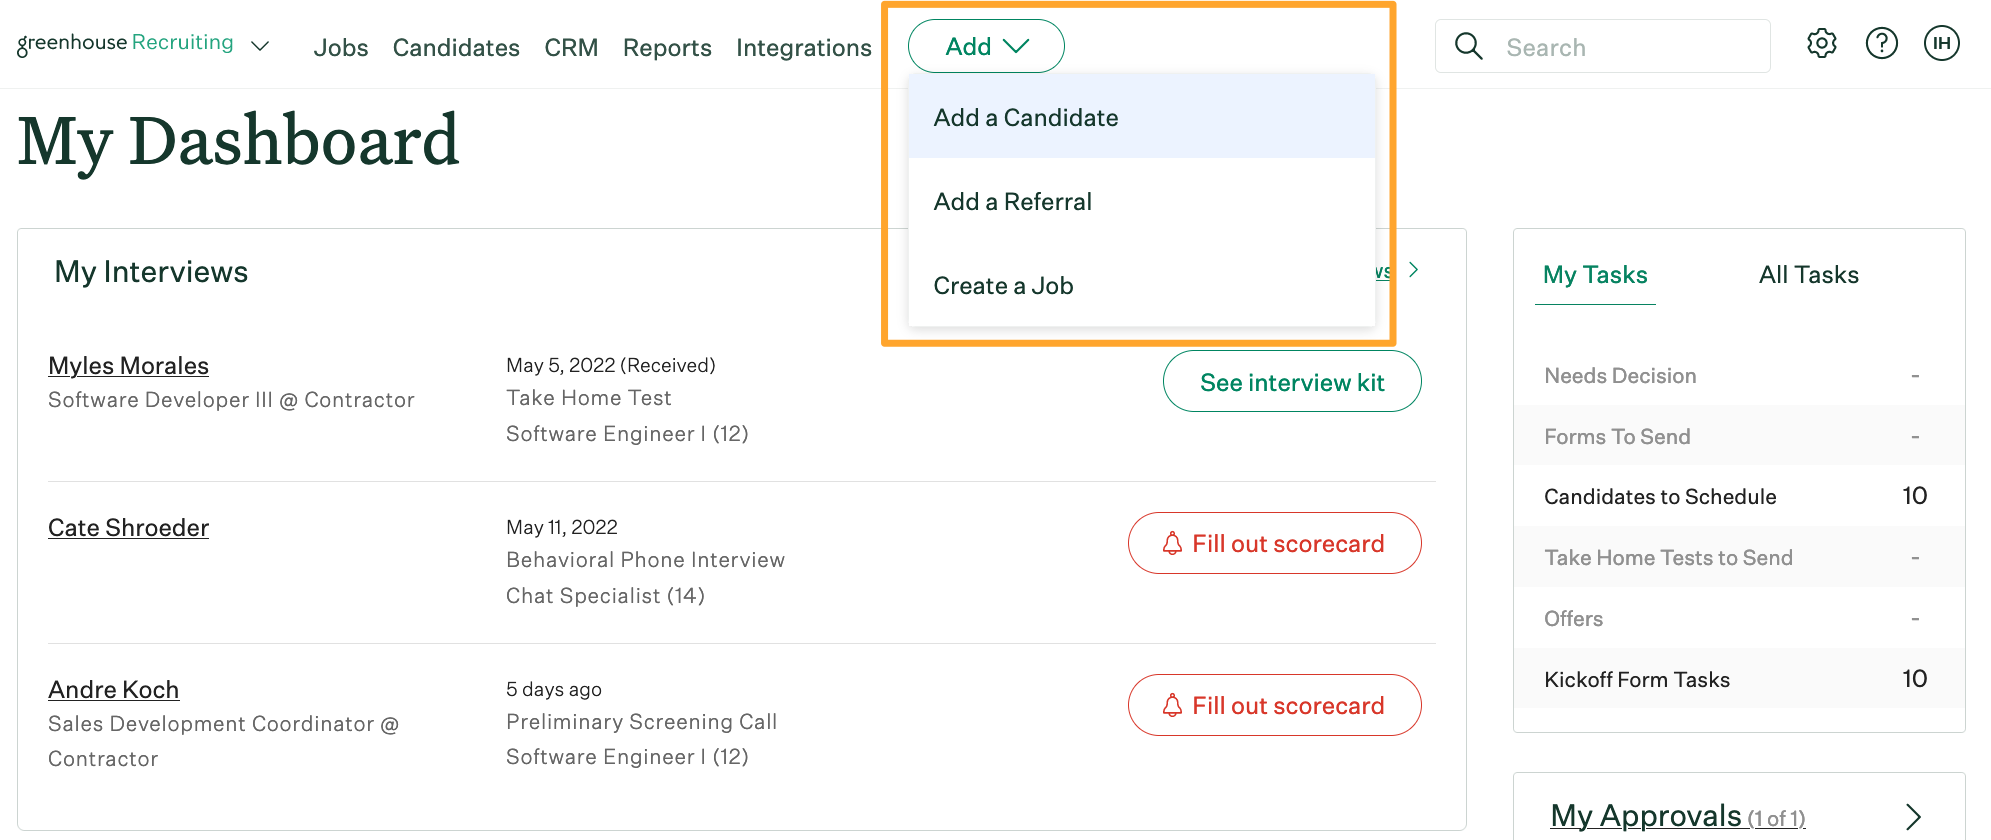The height and width of the screenshot is (840, 1991).
Task: Open the settings gear icon
Action: [x=1821, y=44]
